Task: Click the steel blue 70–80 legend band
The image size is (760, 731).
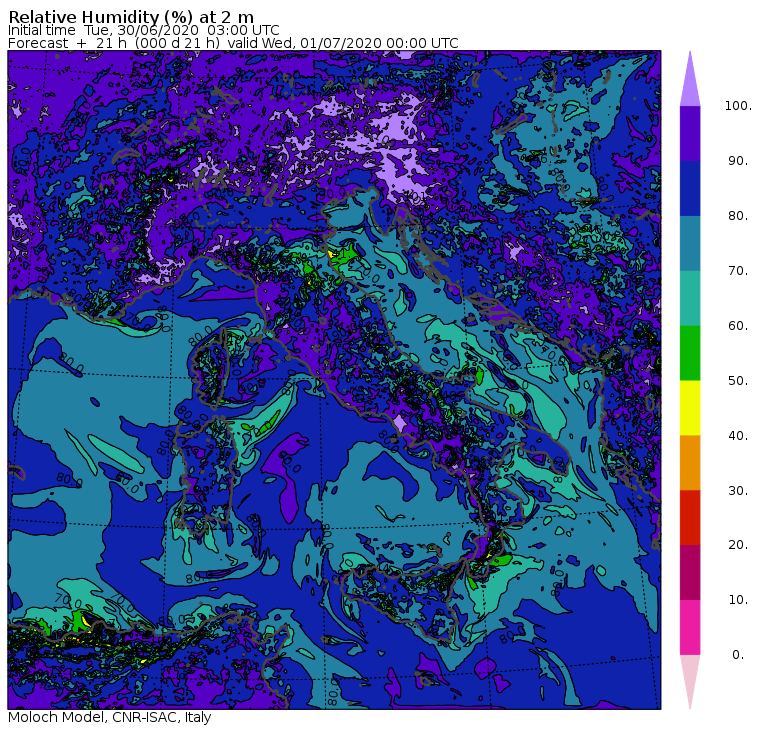Action: (690, 243)
